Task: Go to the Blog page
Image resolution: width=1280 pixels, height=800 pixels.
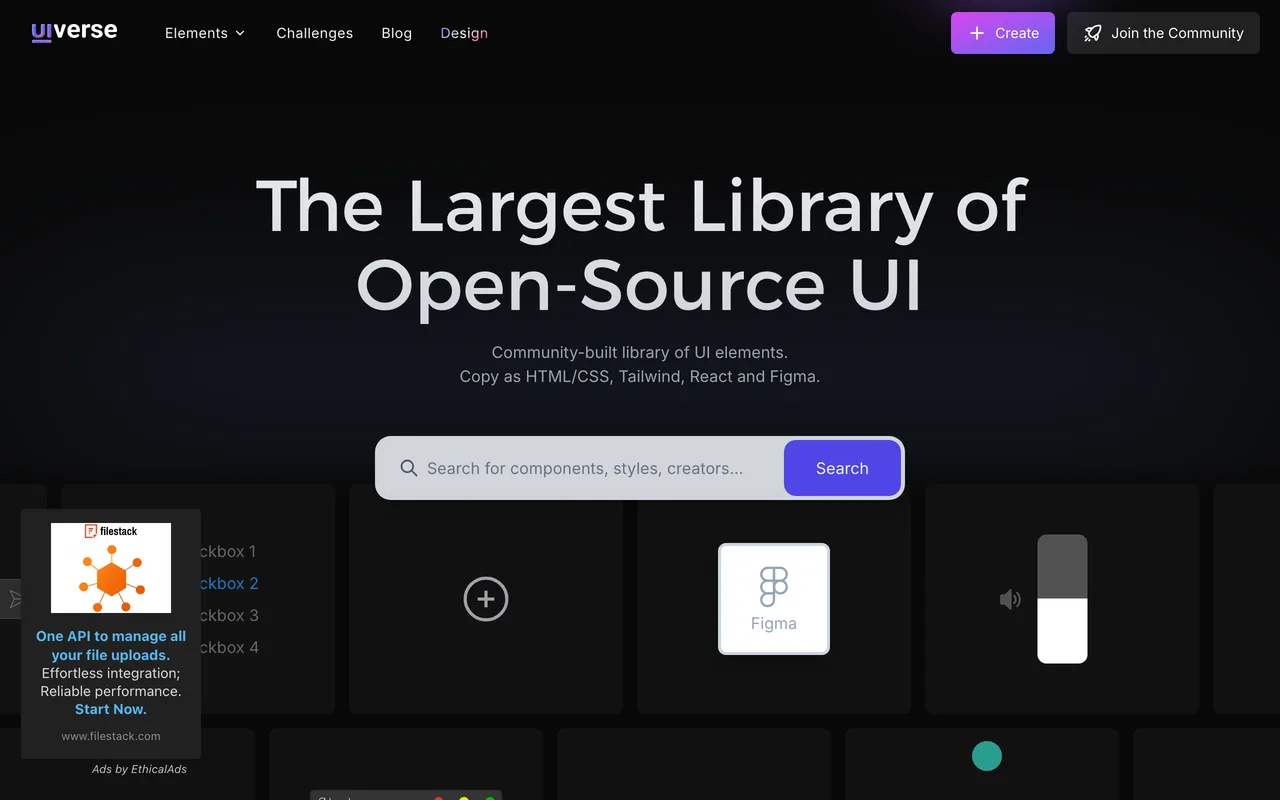Action: point(396,33)
